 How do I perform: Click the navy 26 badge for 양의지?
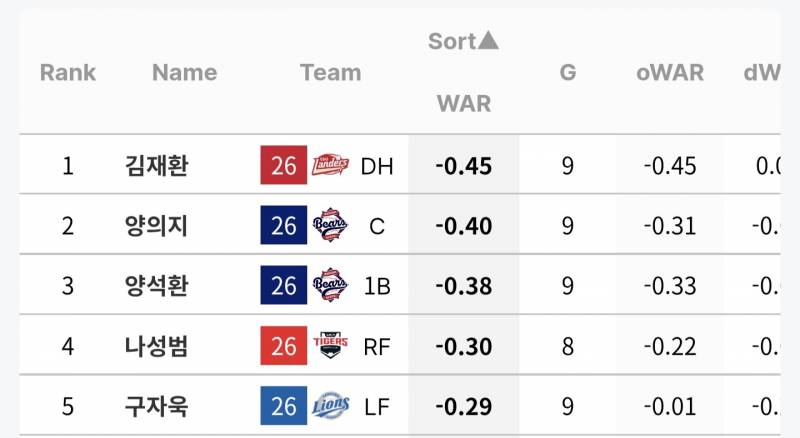[284, 226]
